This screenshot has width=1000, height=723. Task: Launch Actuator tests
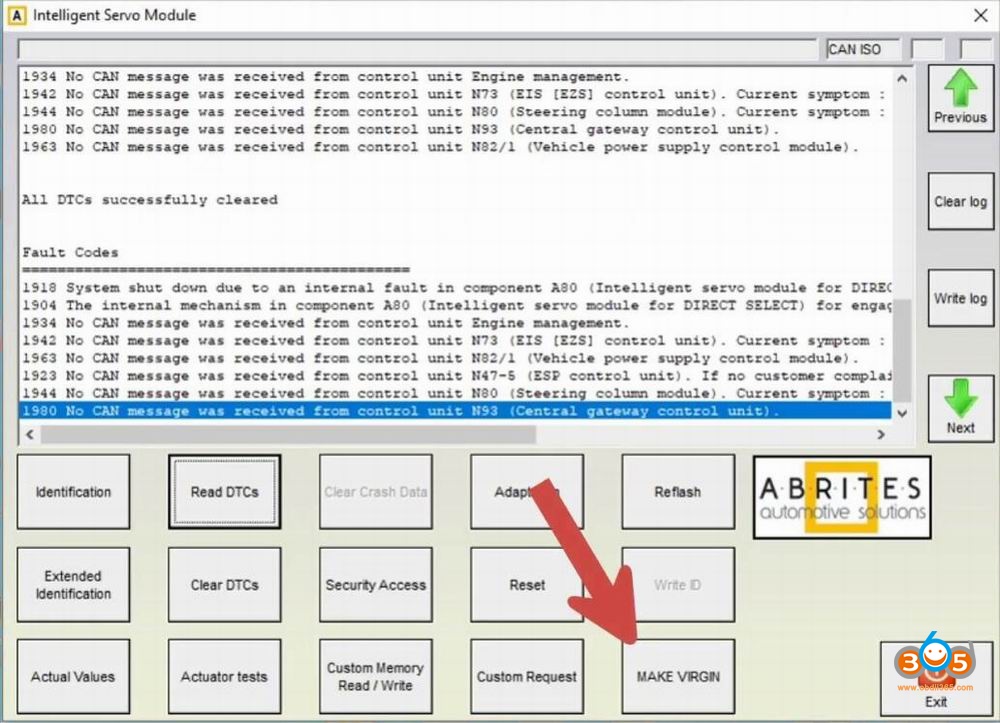click(224, 677)
